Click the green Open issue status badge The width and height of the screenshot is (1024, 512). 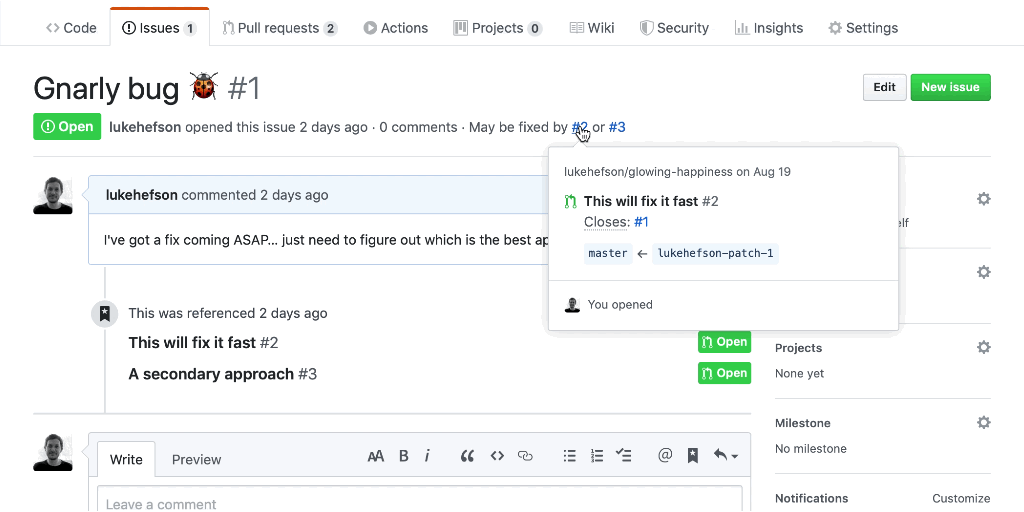tap(67, 127)
